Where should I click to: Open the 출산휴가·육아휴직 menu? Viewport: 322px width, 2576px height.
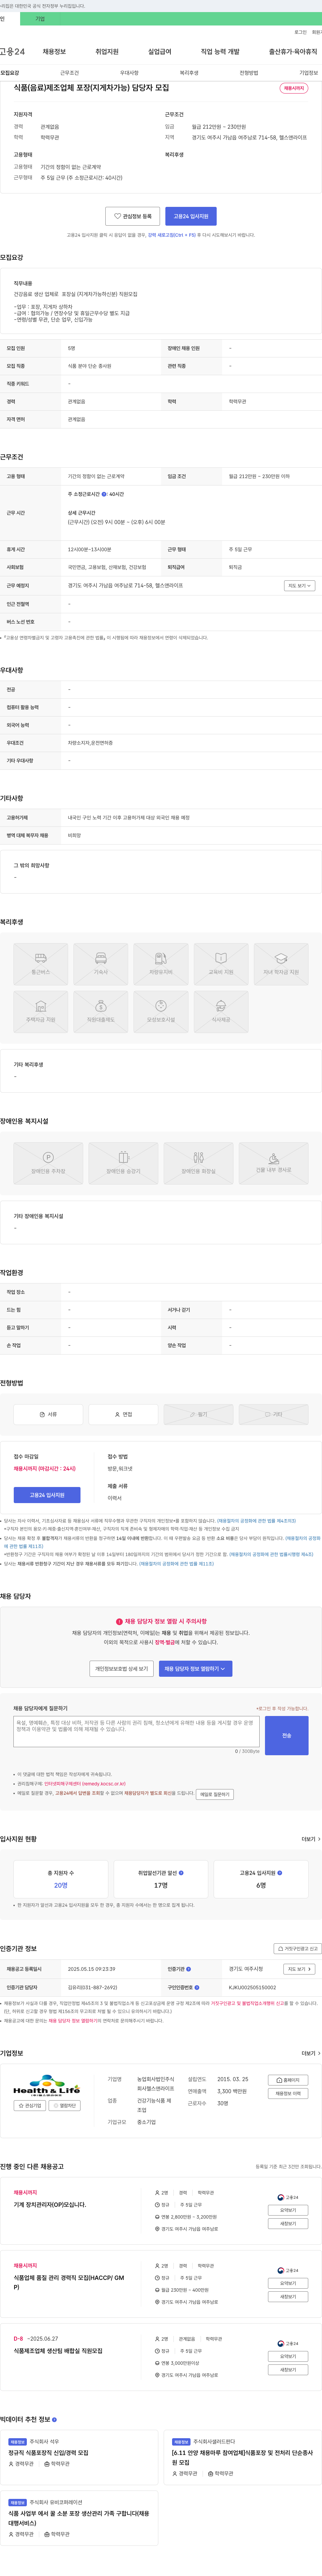pyautogui.click(x=293, y=52)
